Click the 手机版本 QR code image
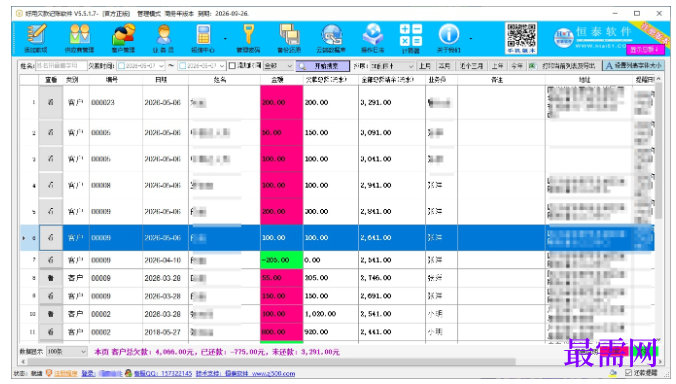This screenshot has width=676, height=384. click(x=522, y=38)
